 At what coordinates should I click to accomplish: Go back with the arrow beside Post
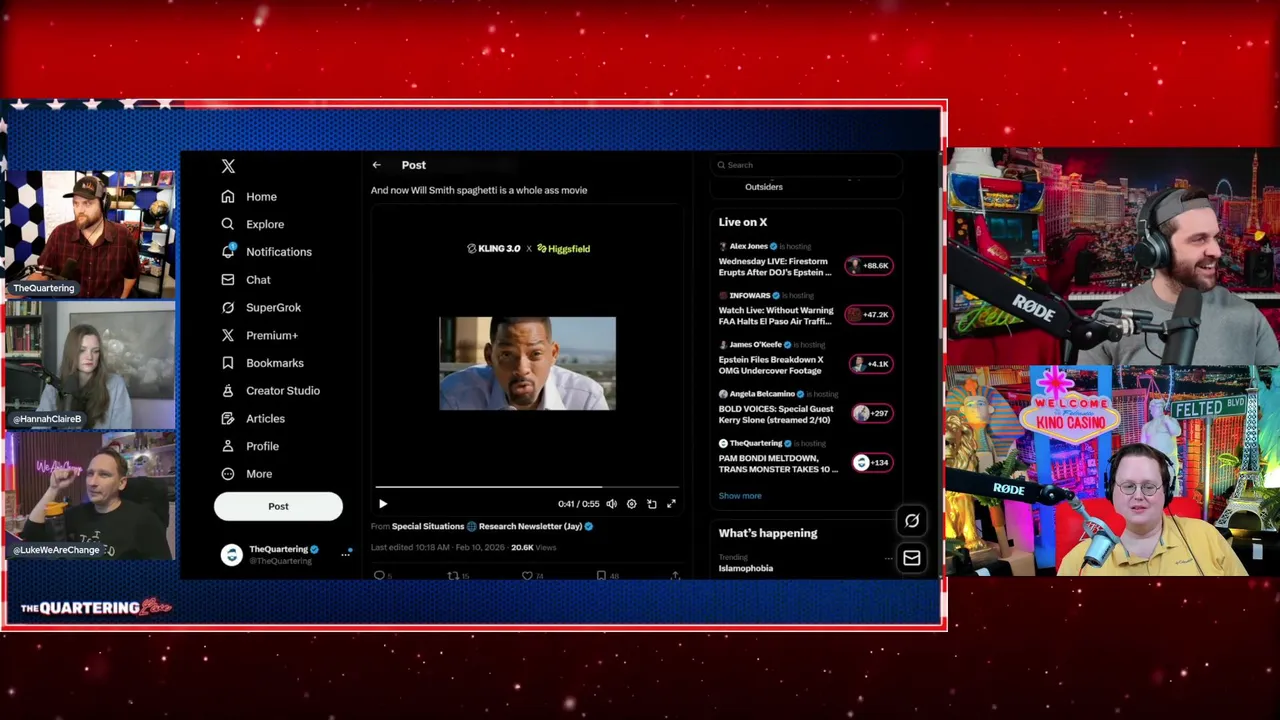click(x=376, y=165)
